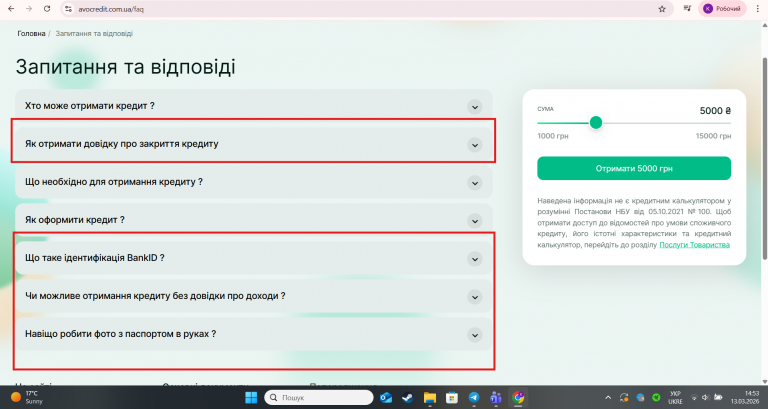
Task: Click the battery tray icon
Action: [718, 397]
